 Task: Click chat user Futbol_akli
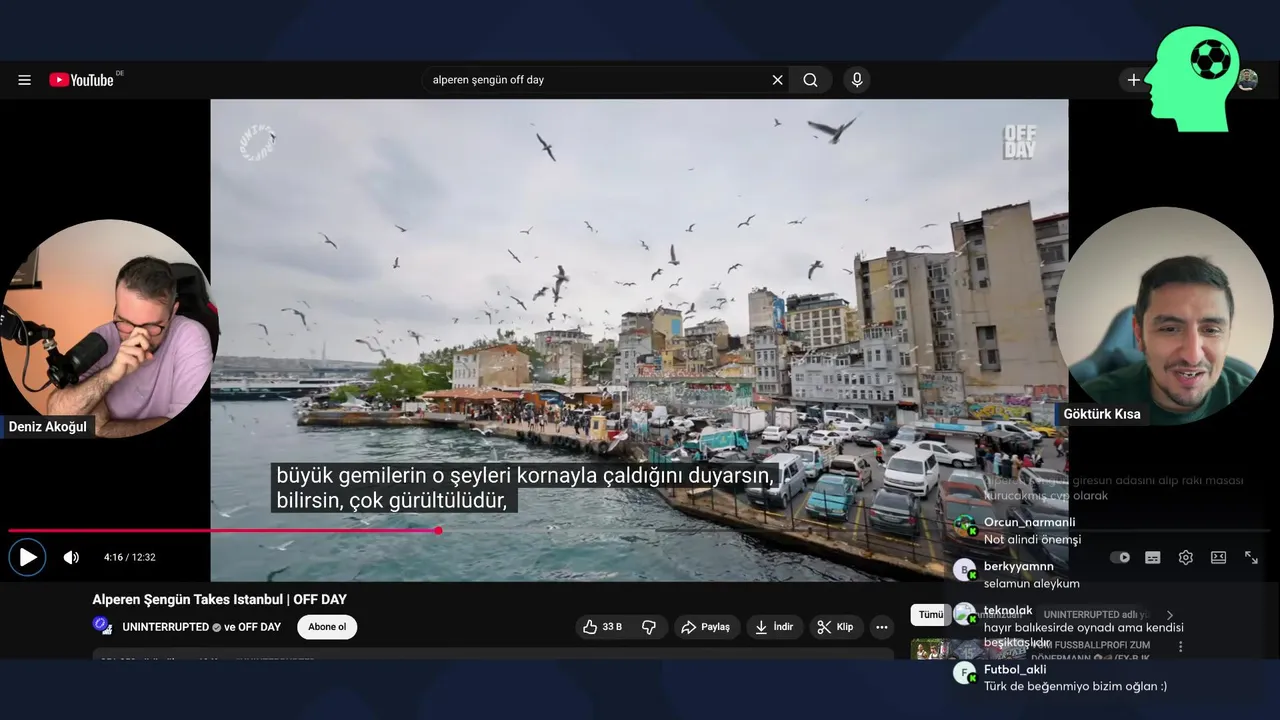(1015, 670)
